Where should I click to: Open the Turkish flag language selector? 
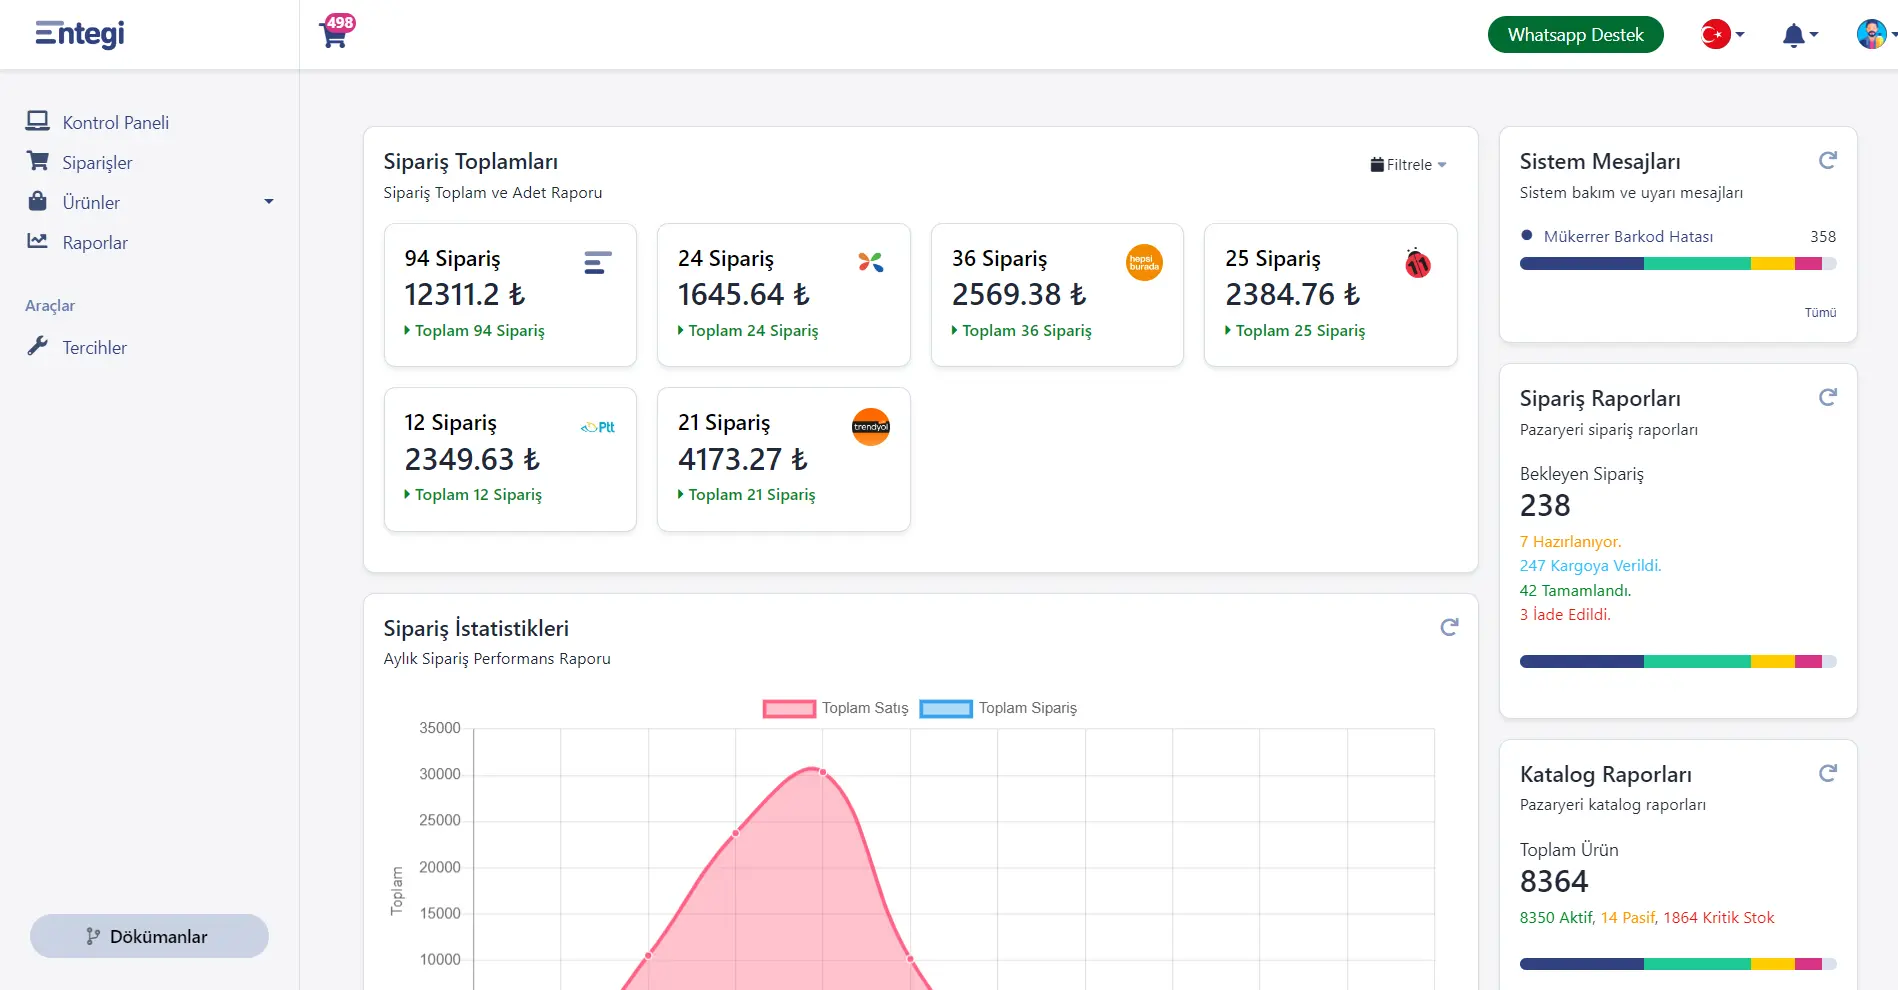[x=1722, y=35]
